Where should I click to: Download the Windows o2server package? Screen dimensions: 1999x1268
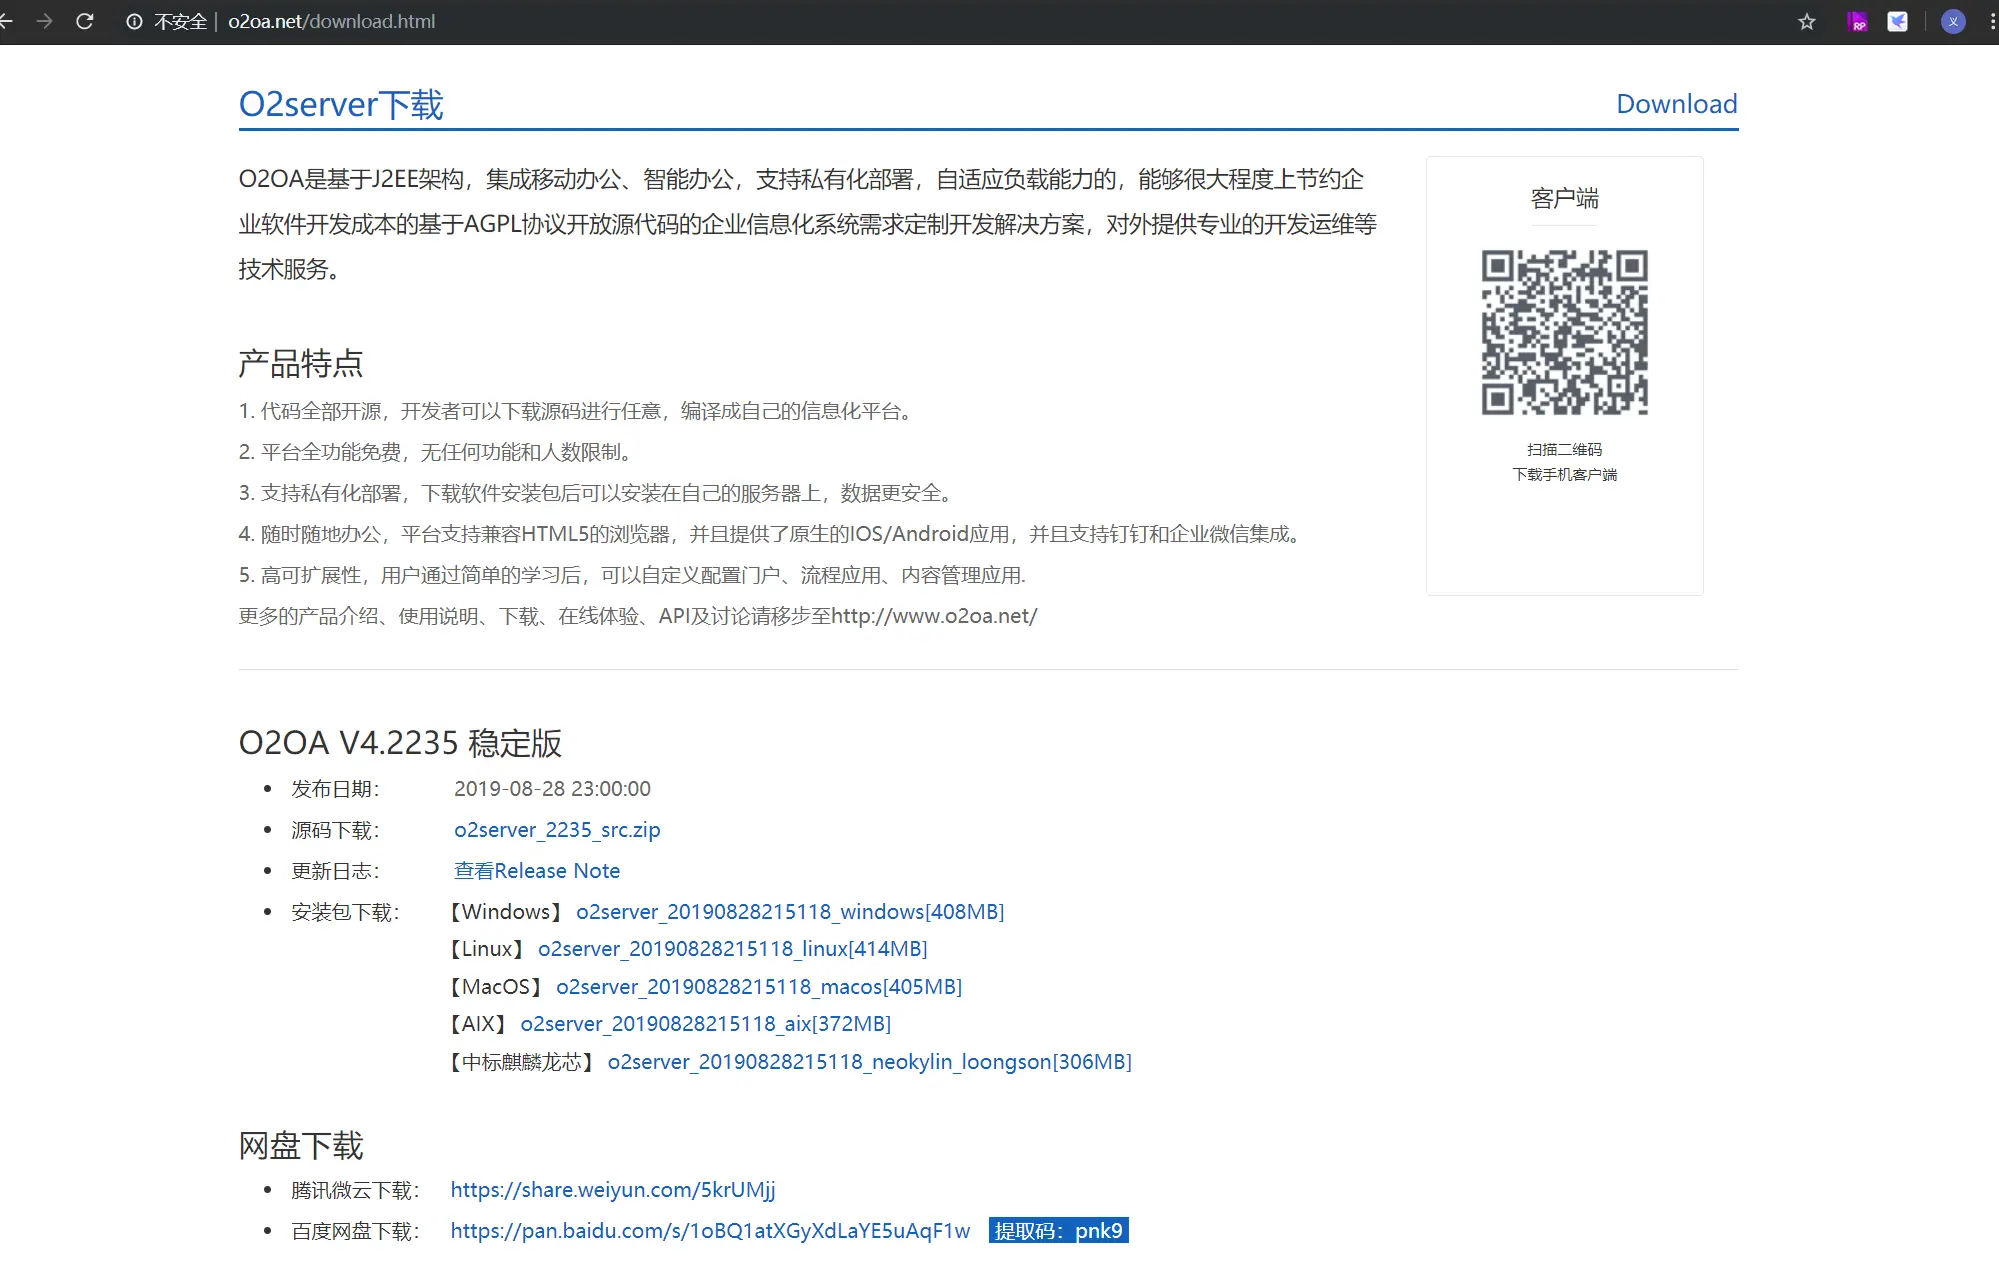789,911
